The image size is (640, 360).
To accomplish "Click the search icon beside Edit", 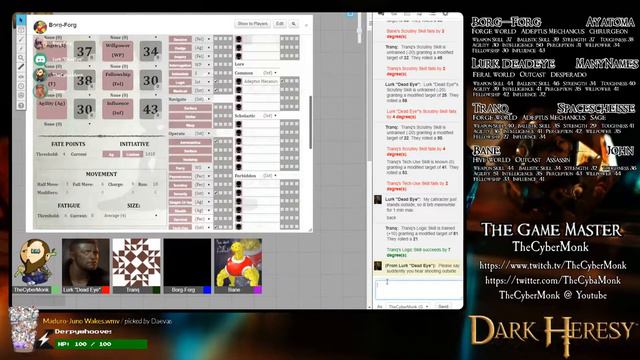I will coord(293,24).
